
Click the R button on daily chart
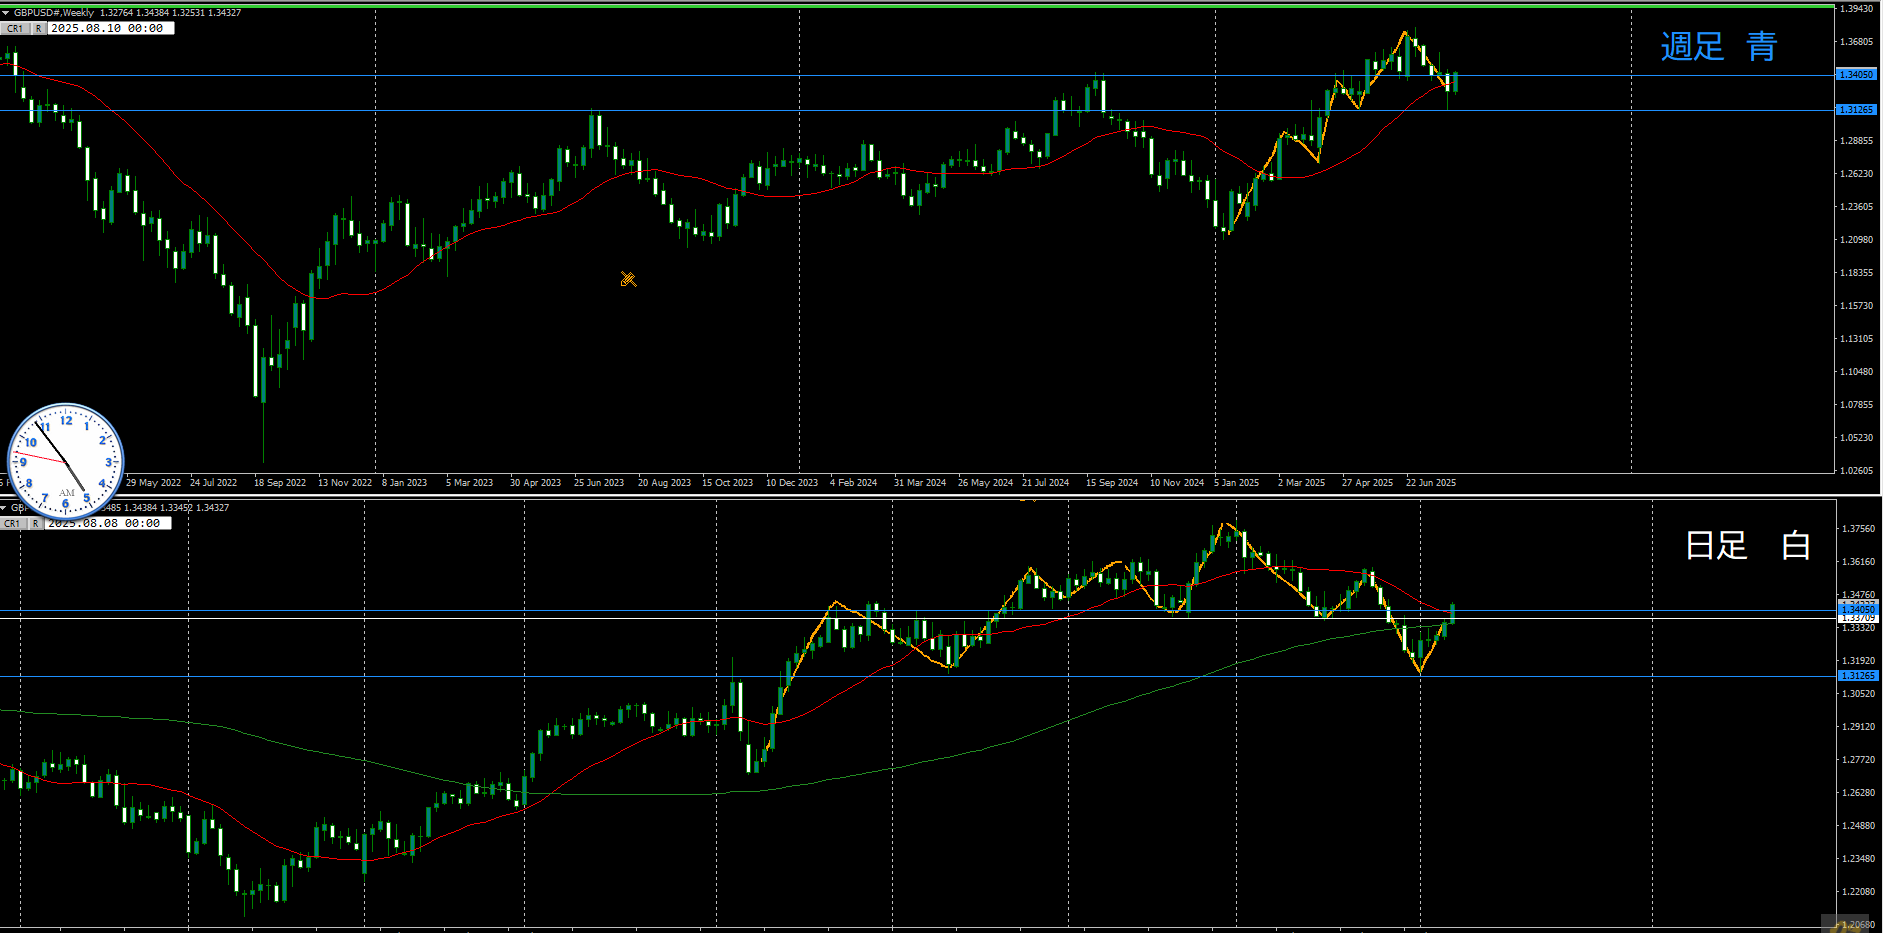(36, 523)
